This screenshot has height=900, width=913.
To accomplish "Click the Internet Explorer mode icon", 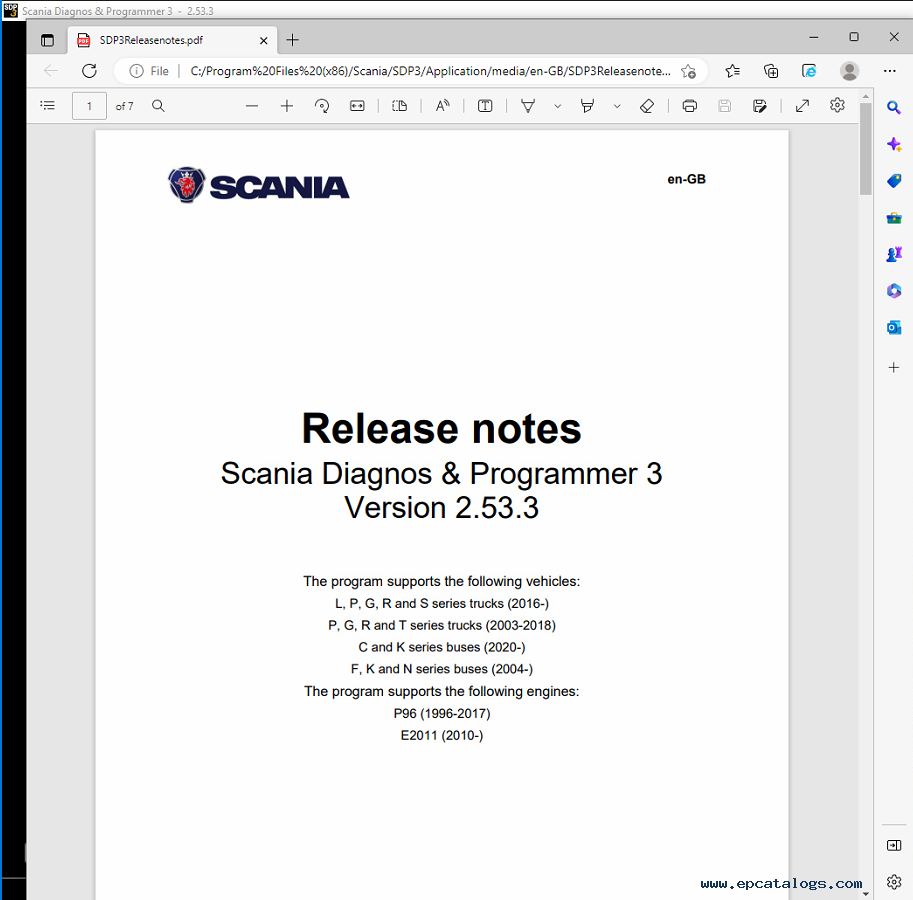I will (809, 71).
